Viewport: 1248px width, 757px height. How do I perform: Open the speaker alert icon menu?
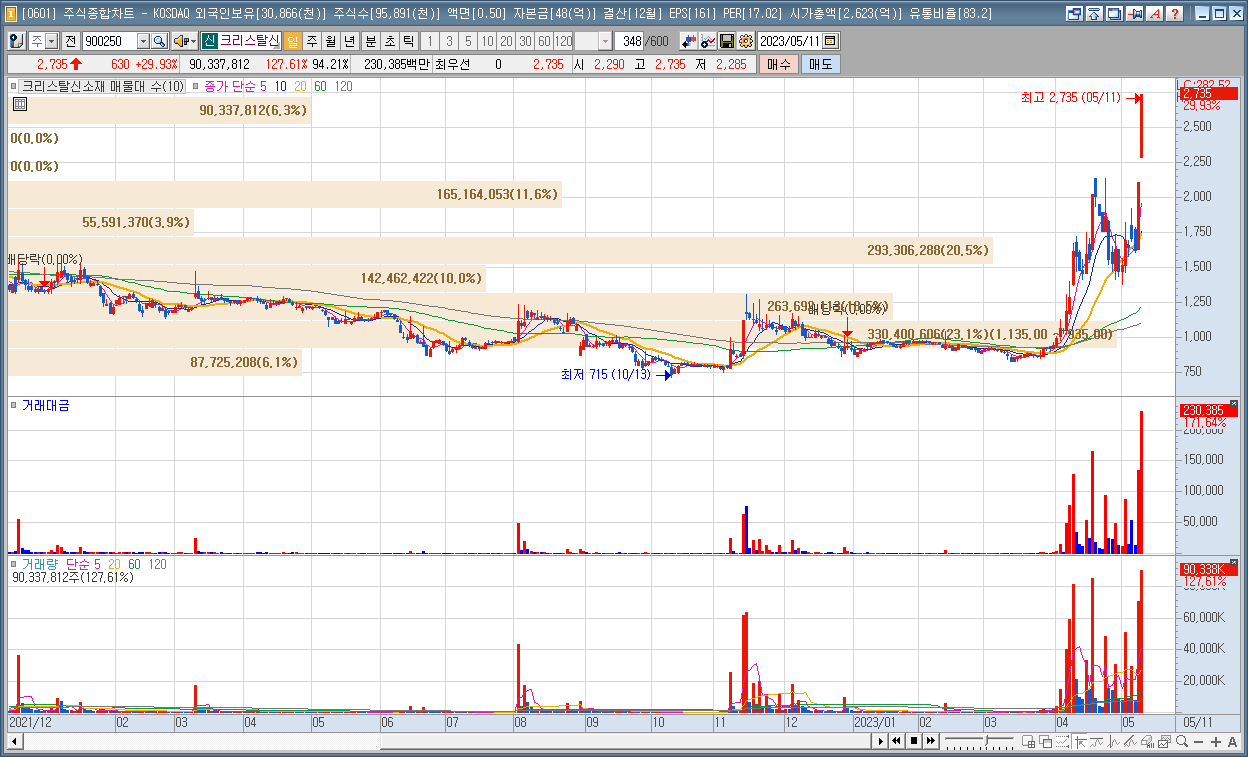185,41
